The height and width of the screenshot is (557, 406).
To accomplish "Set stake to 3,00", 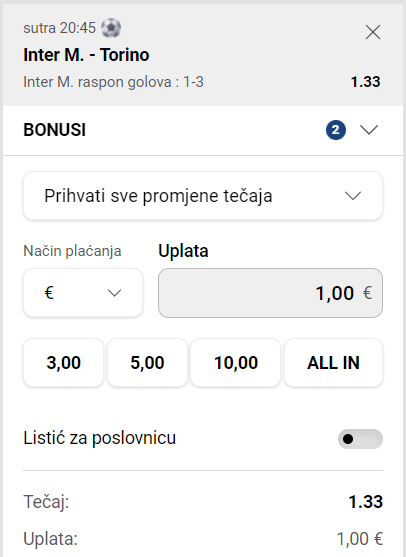I will point(64,363).
